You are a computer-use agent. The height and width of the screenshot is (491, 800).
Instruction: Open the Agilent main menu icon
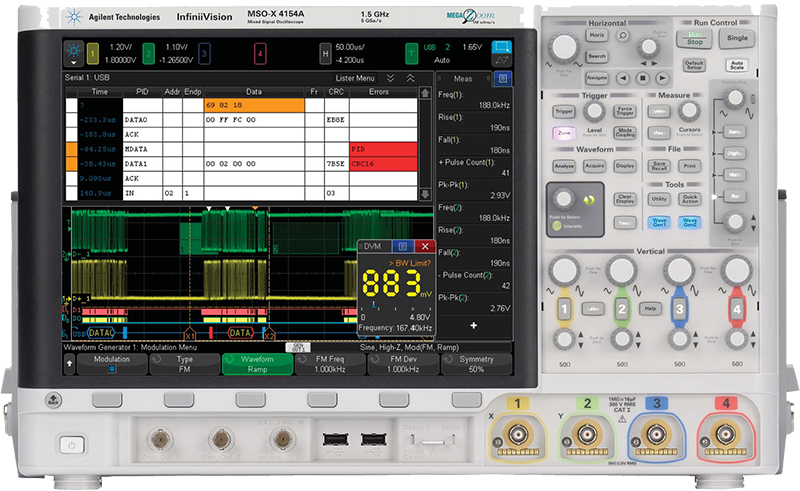pos(73,53)
